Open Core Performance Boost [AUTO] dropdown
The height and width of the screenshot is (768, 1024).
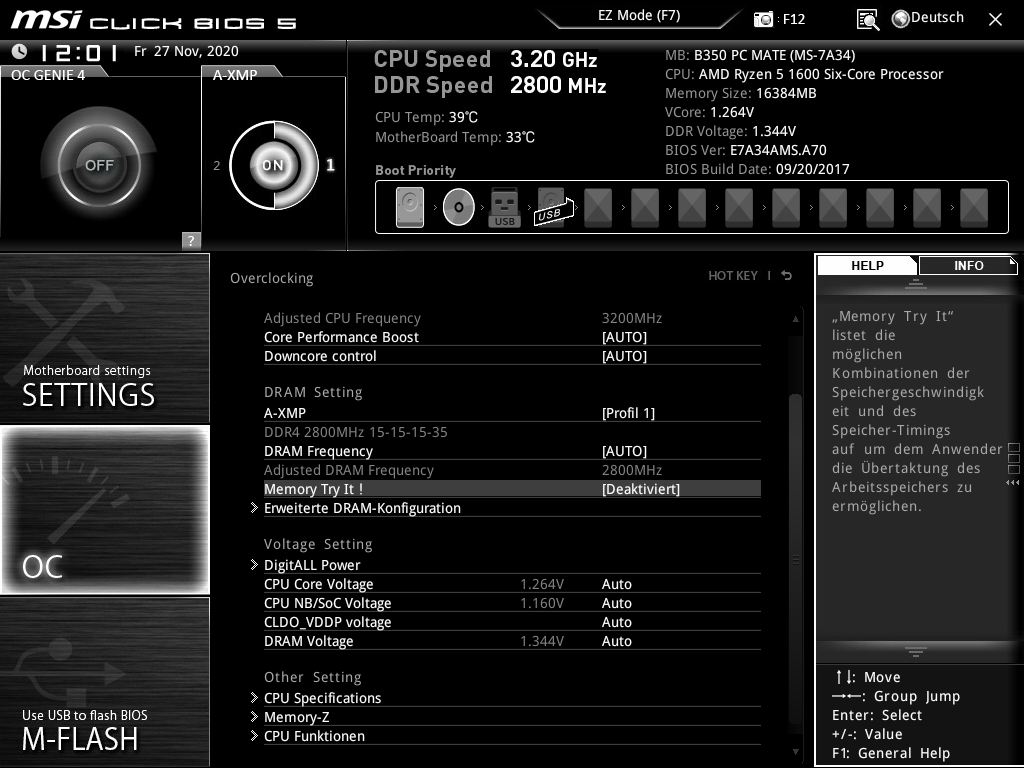coord(624,337)
